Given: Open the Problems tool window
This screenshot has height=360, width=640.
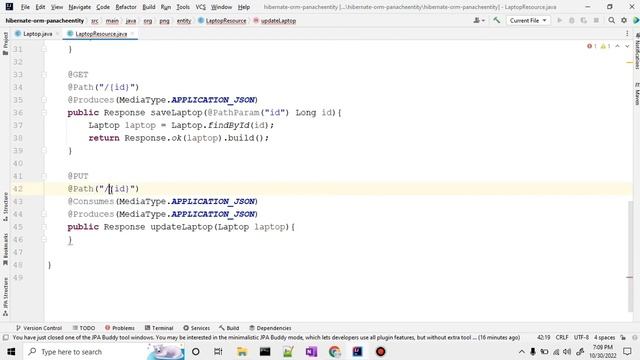Looking at the screenshot, I should [x=120, y=328].
